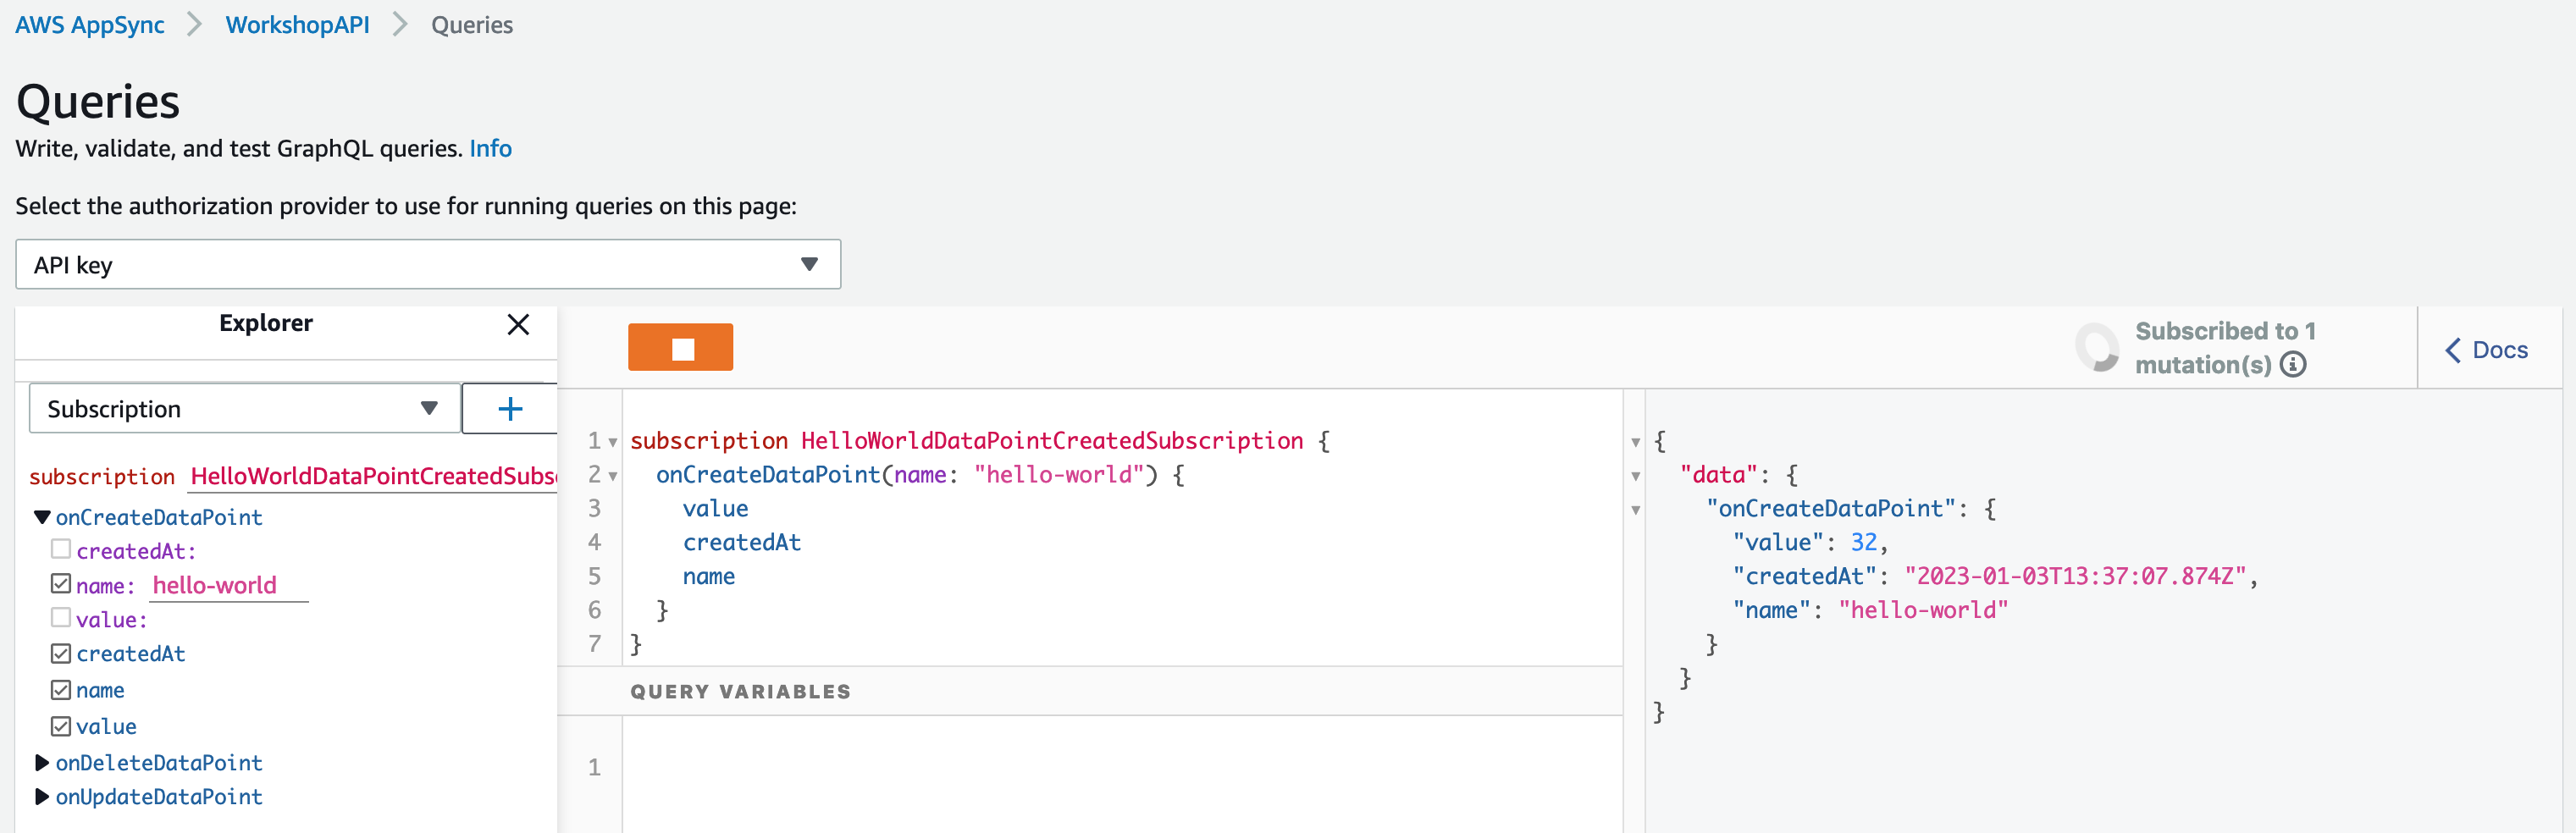2576x833 pixels.
Task: Close the Explorer panel
Action: pyautogui.click(x=518, y=324)
